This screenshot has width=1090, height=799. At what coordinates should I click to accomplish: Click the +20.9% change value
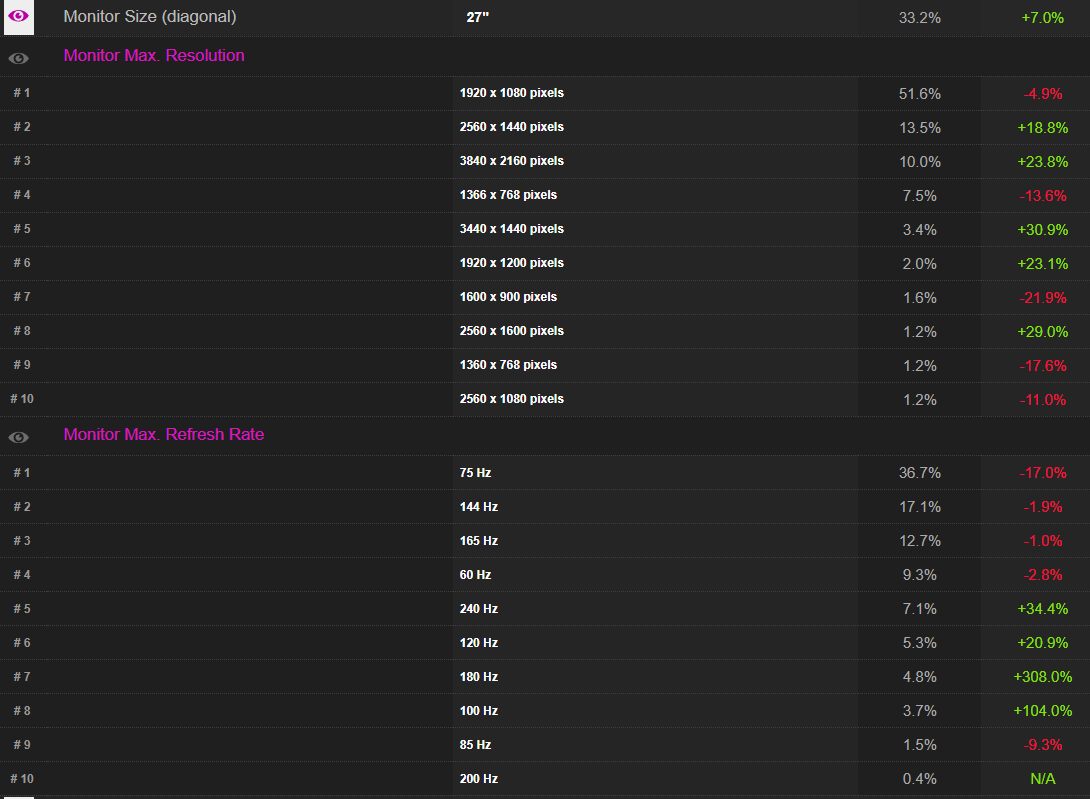click(1042, 644)
